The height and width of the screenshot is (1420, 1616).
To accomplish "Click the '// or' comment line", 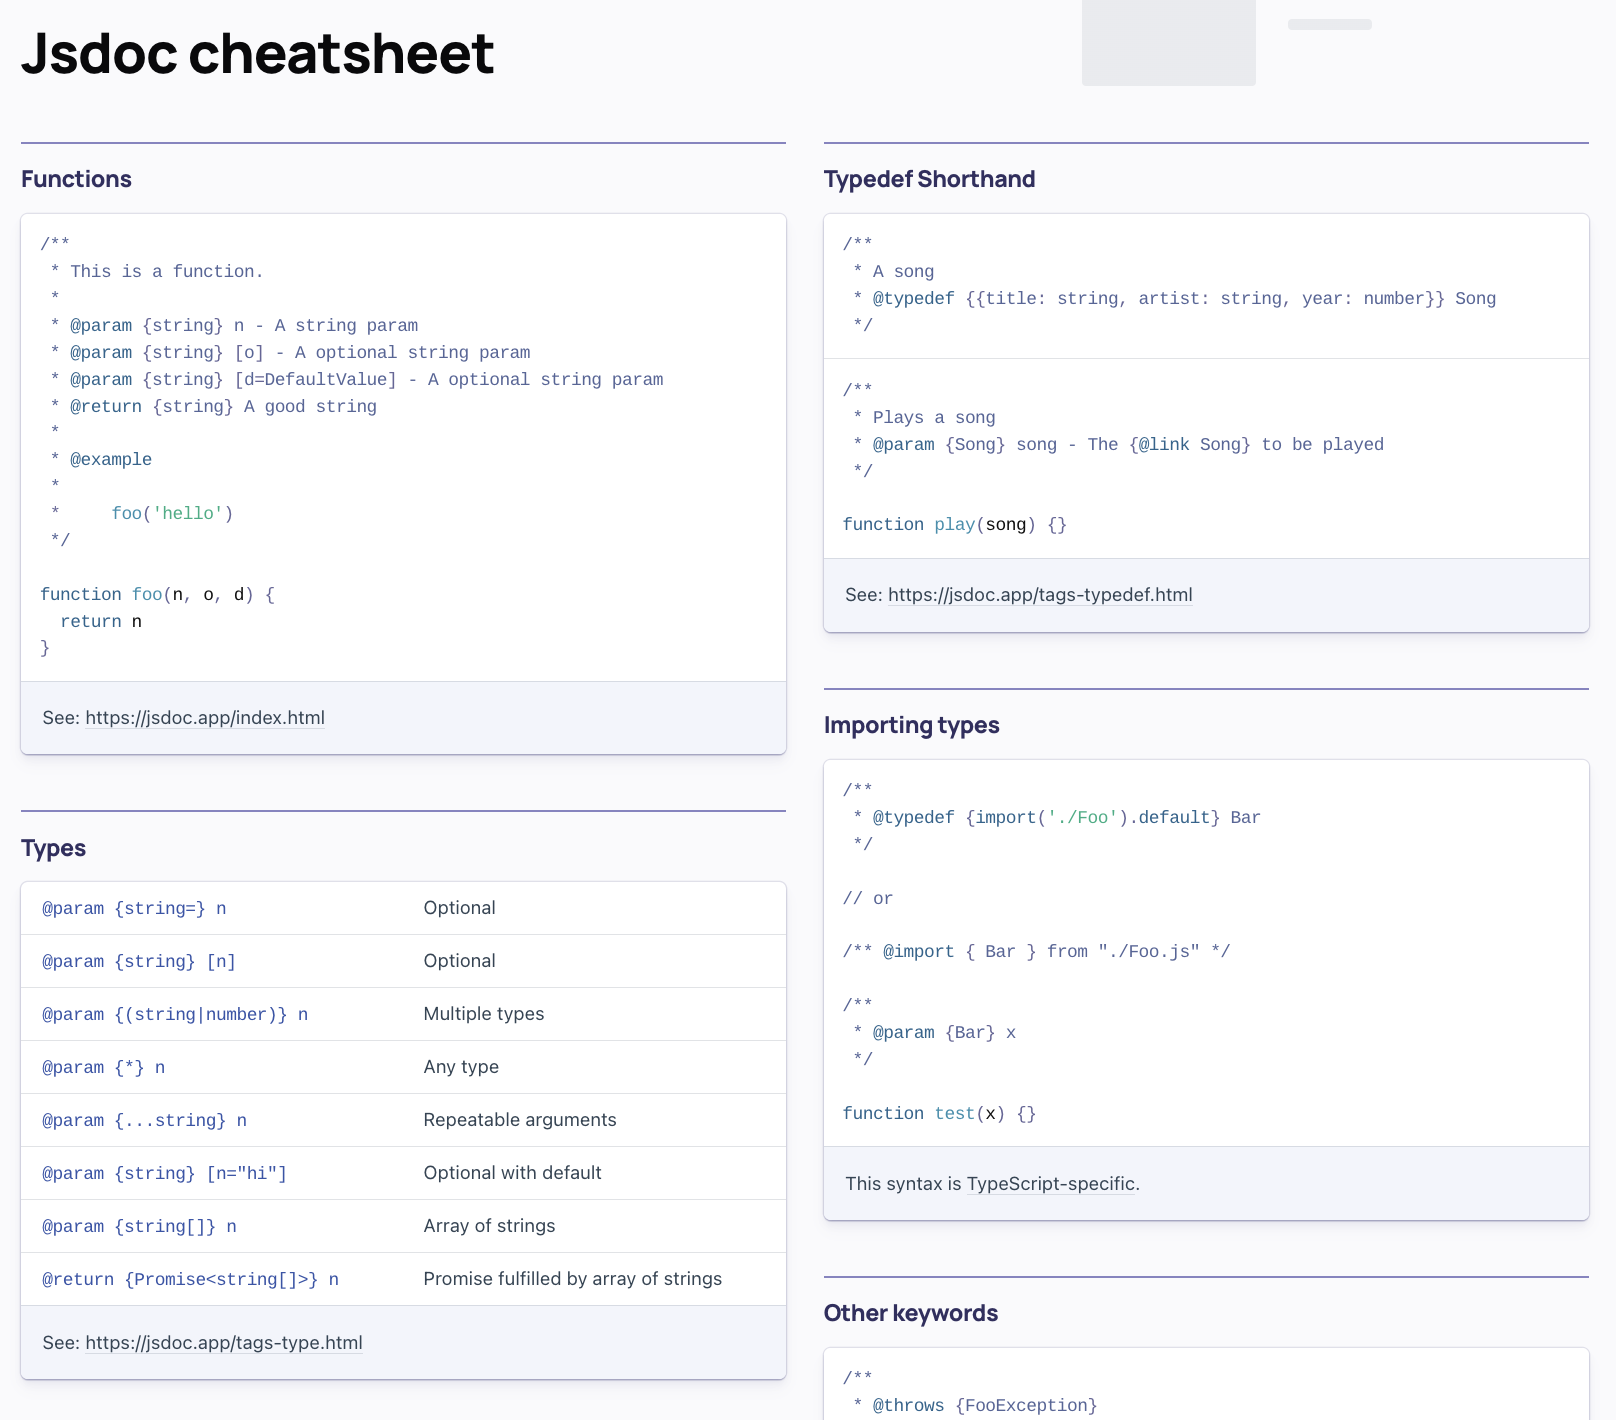I will coord(868,899).
